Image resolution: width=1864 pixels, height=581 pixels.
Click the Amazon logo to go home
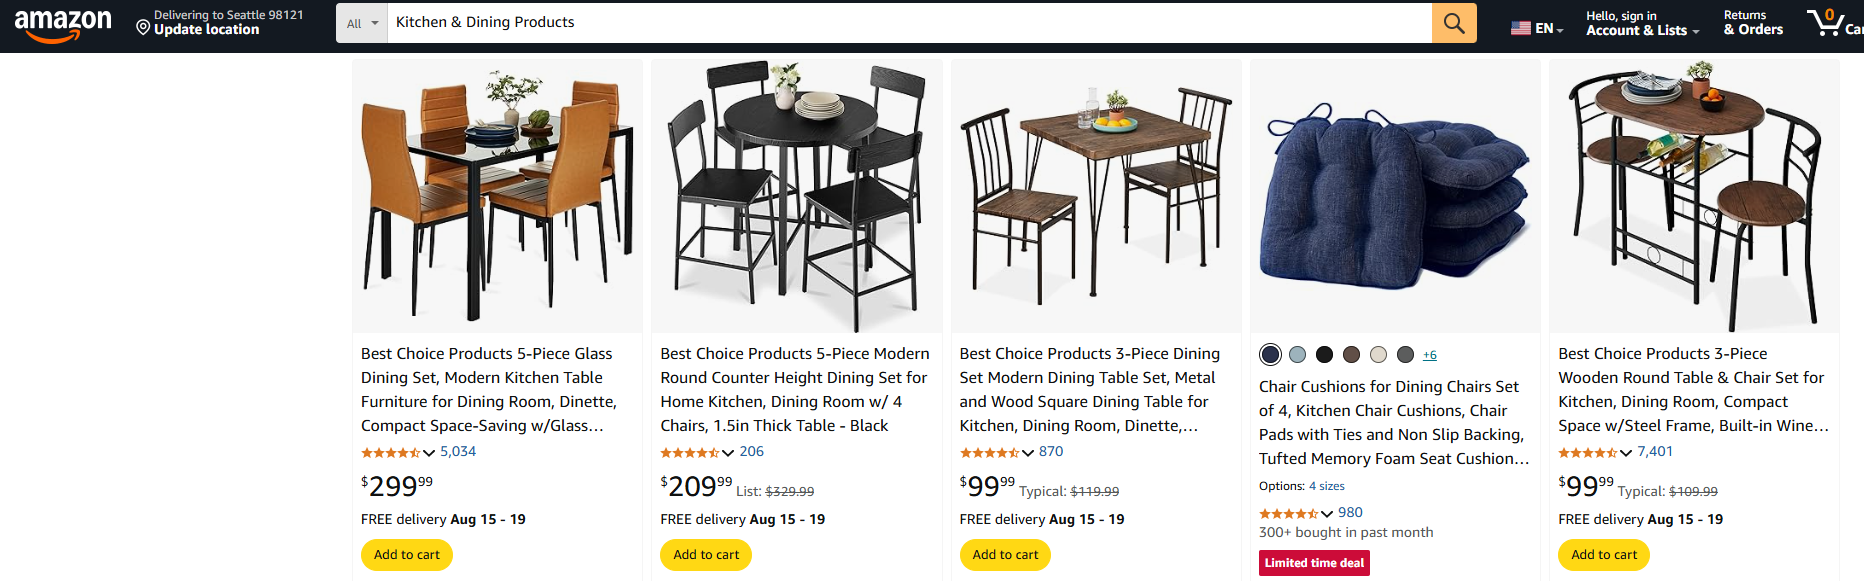point(62,22)
